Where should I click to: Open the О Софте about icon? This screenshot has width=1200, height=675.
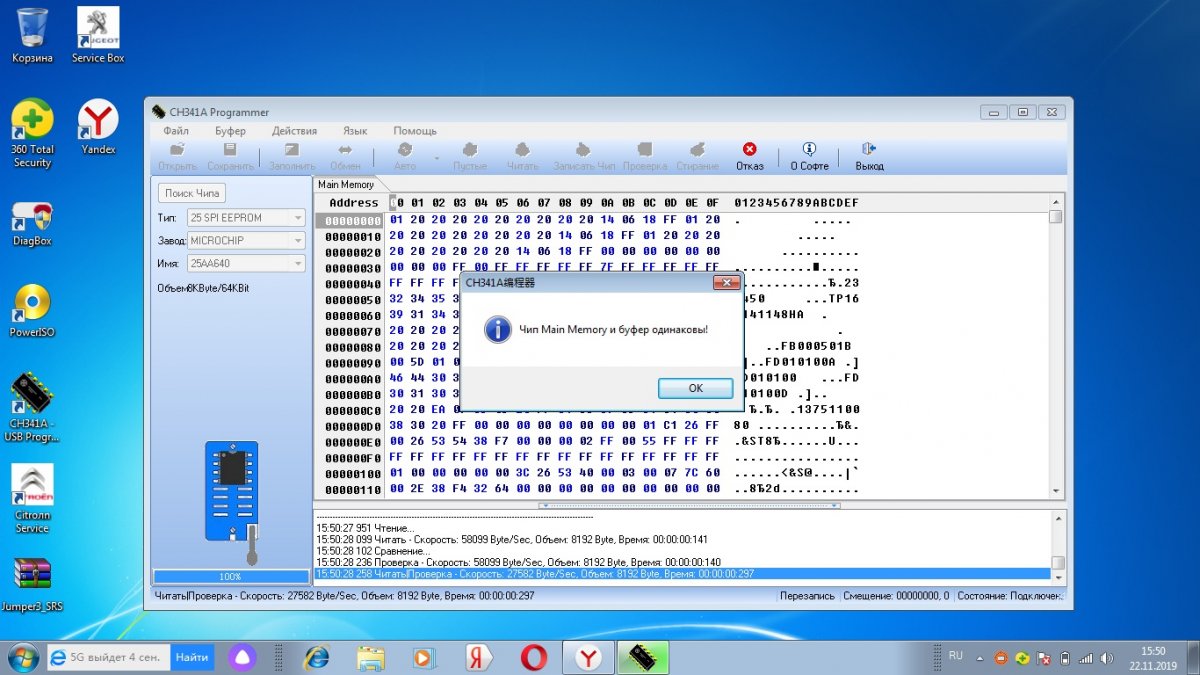coord(809,151)
